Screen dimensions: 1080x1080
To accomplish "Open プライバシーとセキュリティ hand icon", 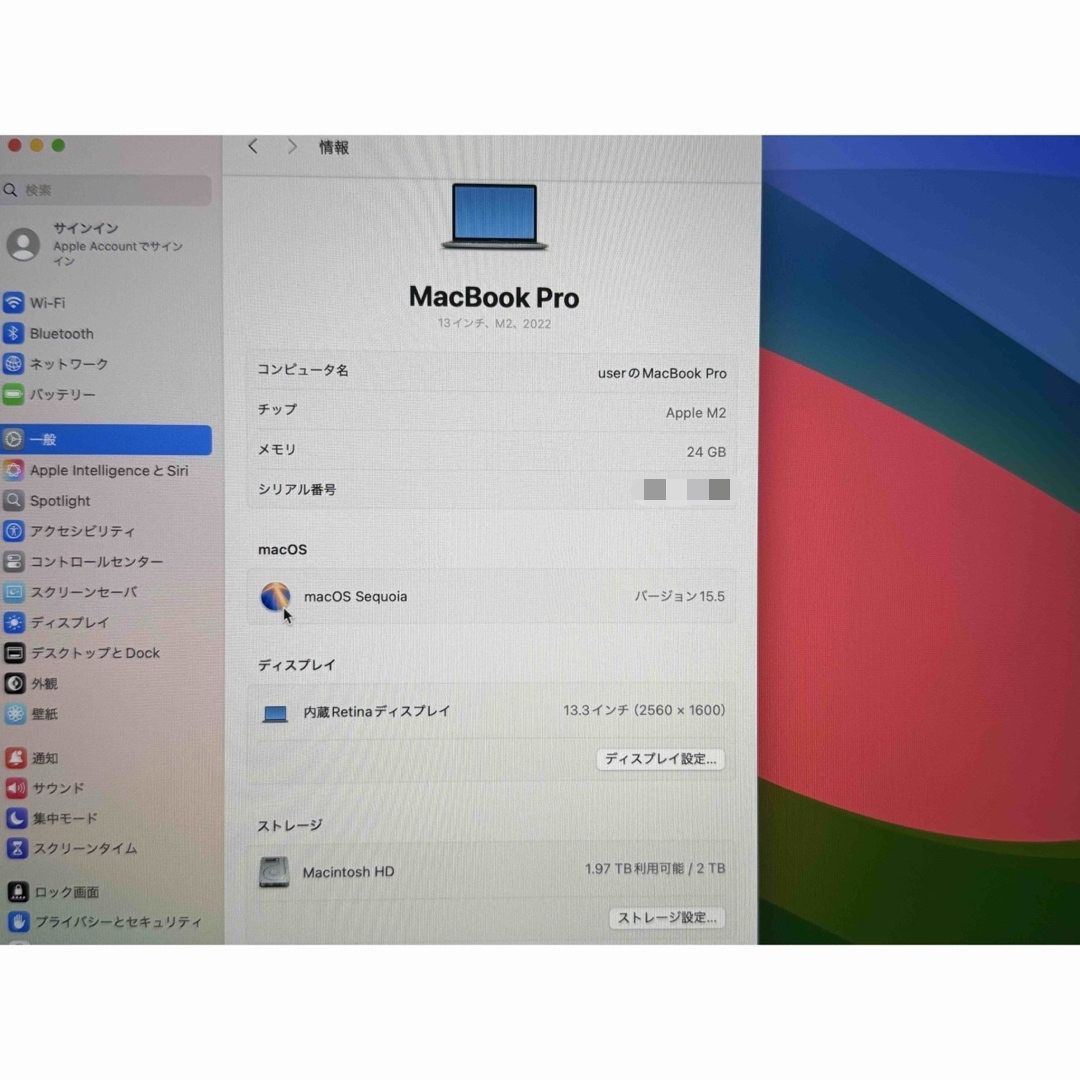I will [19, 922].
